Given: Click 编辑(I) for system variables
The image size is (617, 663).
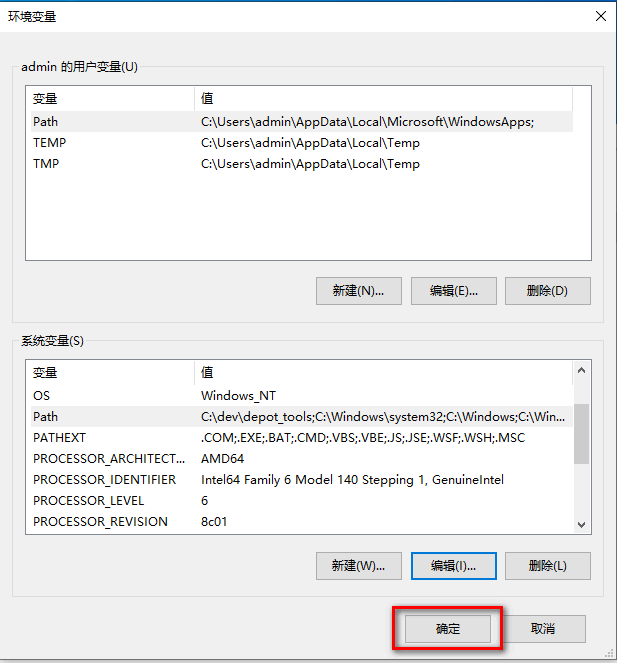Looking at the screenshot, I should (x=454, y=566).
